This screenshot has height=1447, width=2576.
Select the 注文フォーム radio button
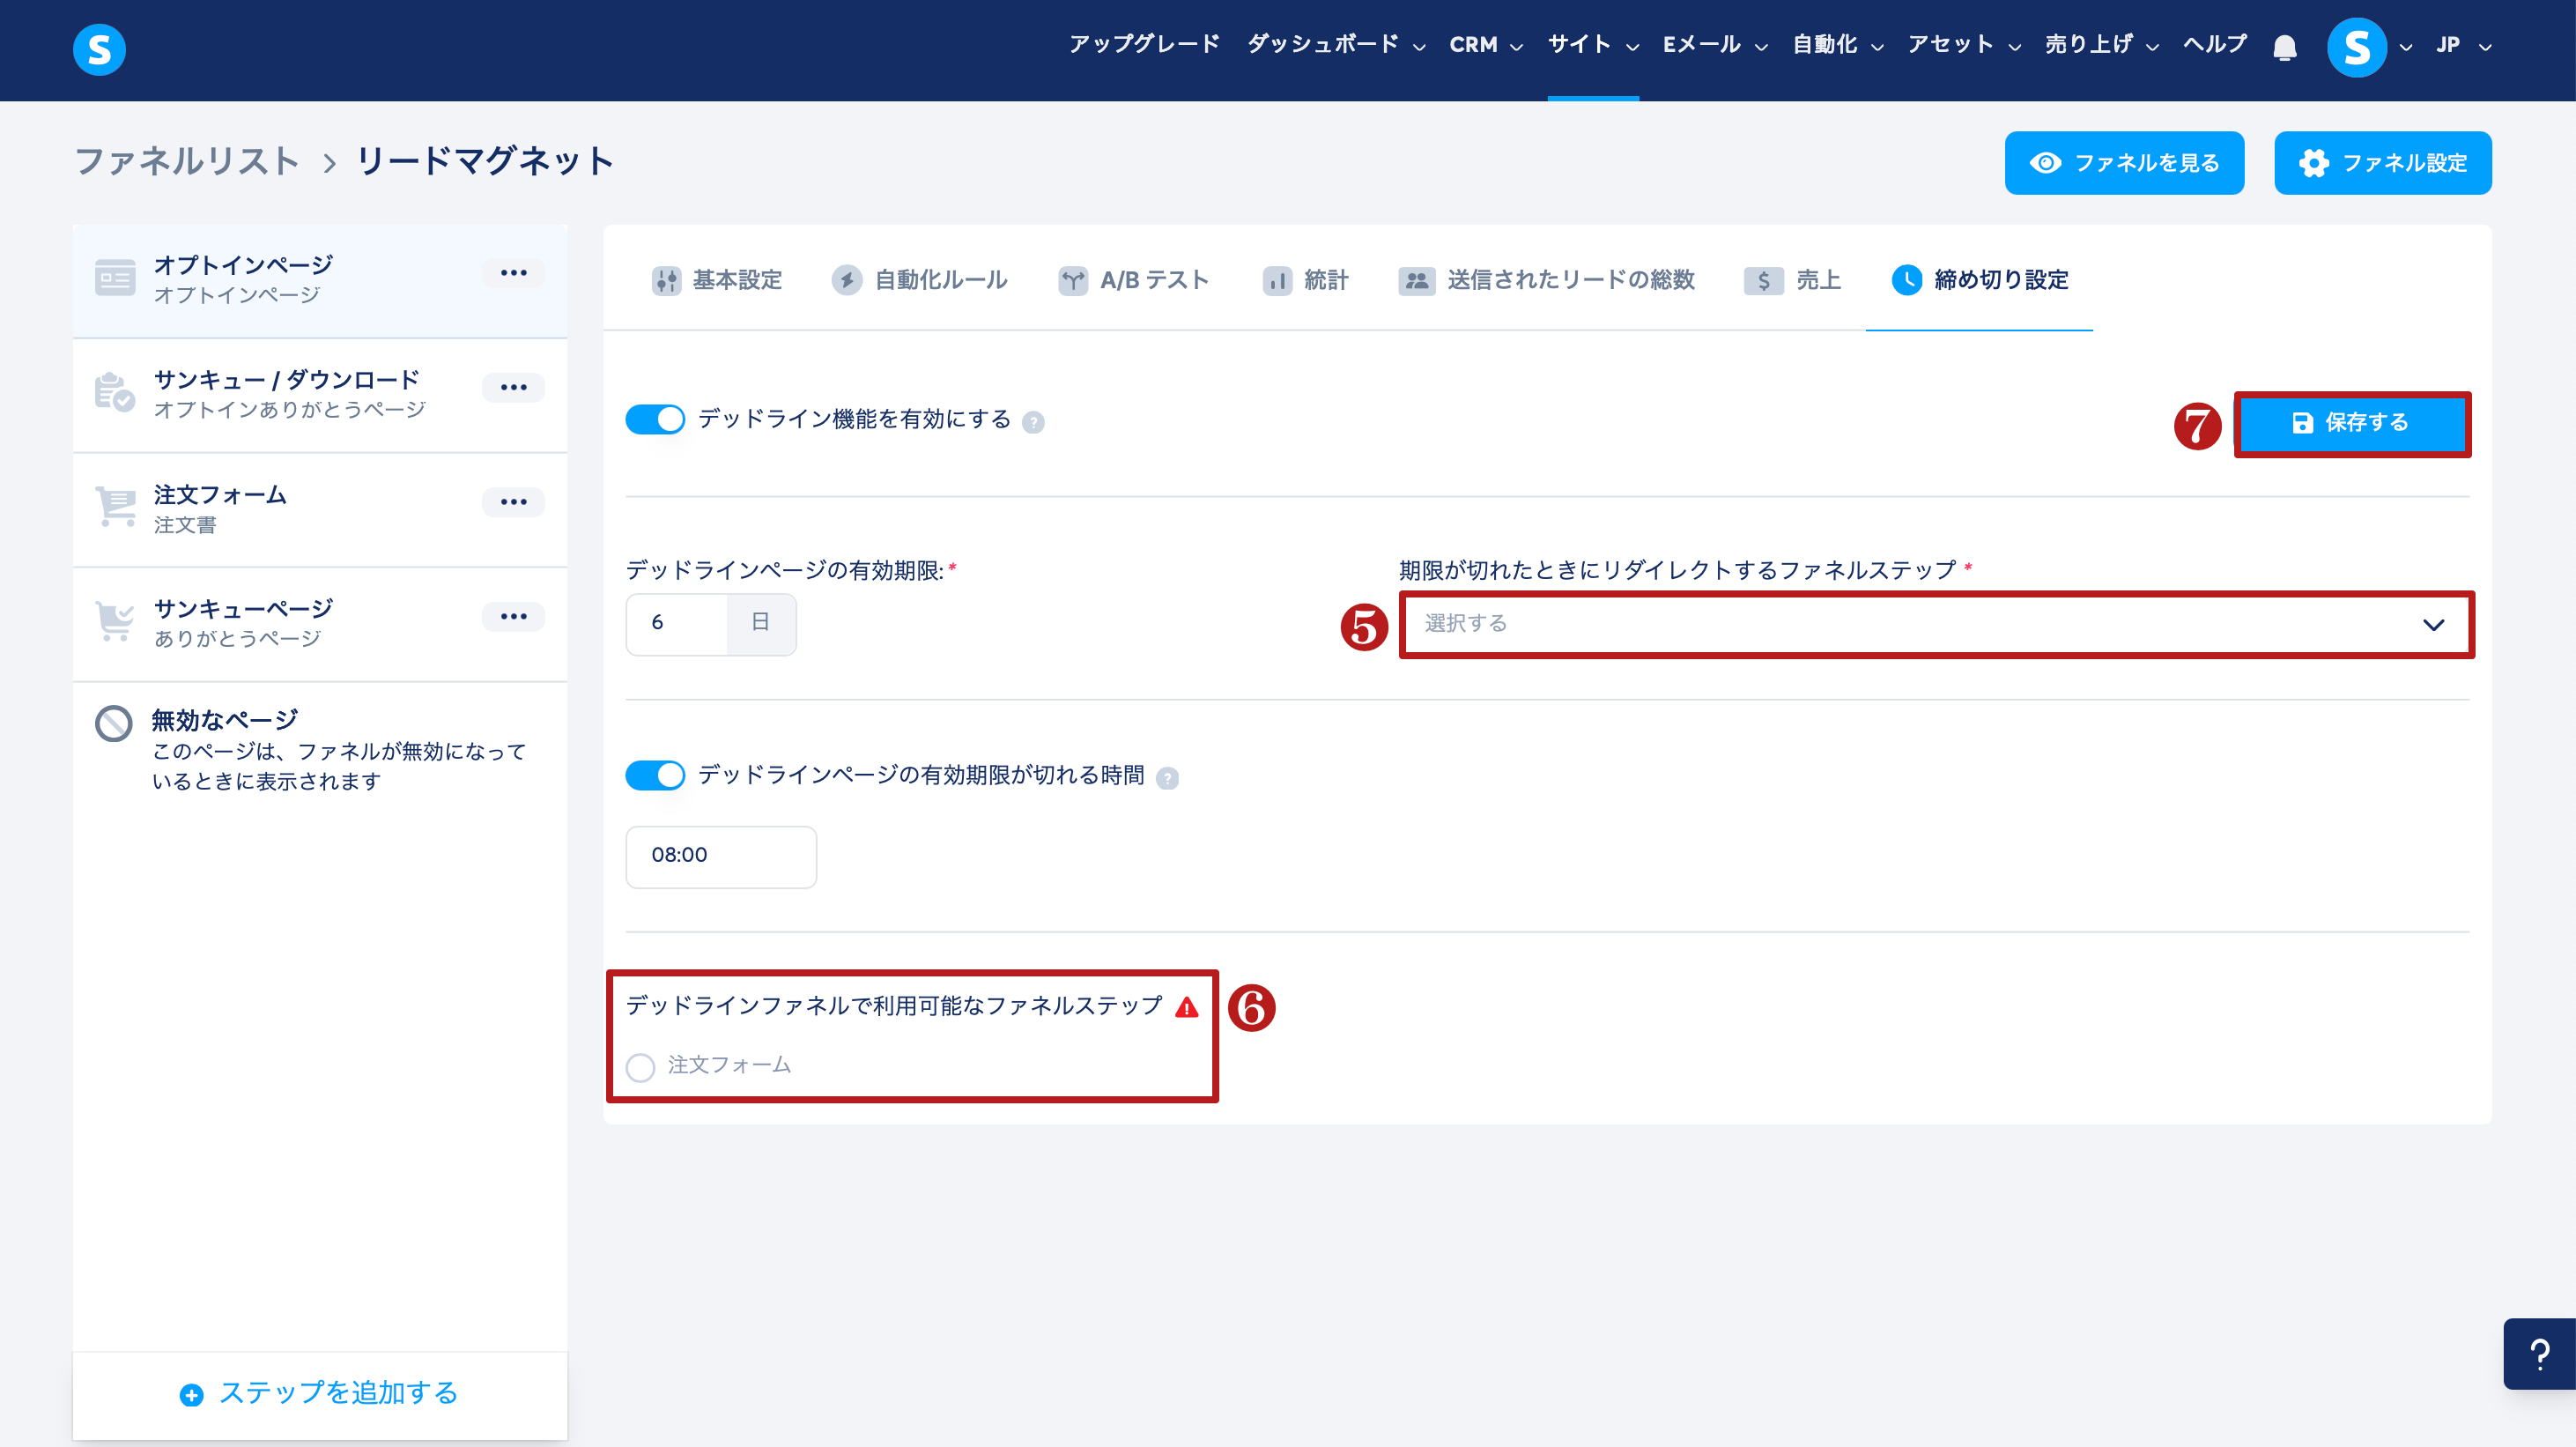pyautogui.click(x=641, y=1067)
